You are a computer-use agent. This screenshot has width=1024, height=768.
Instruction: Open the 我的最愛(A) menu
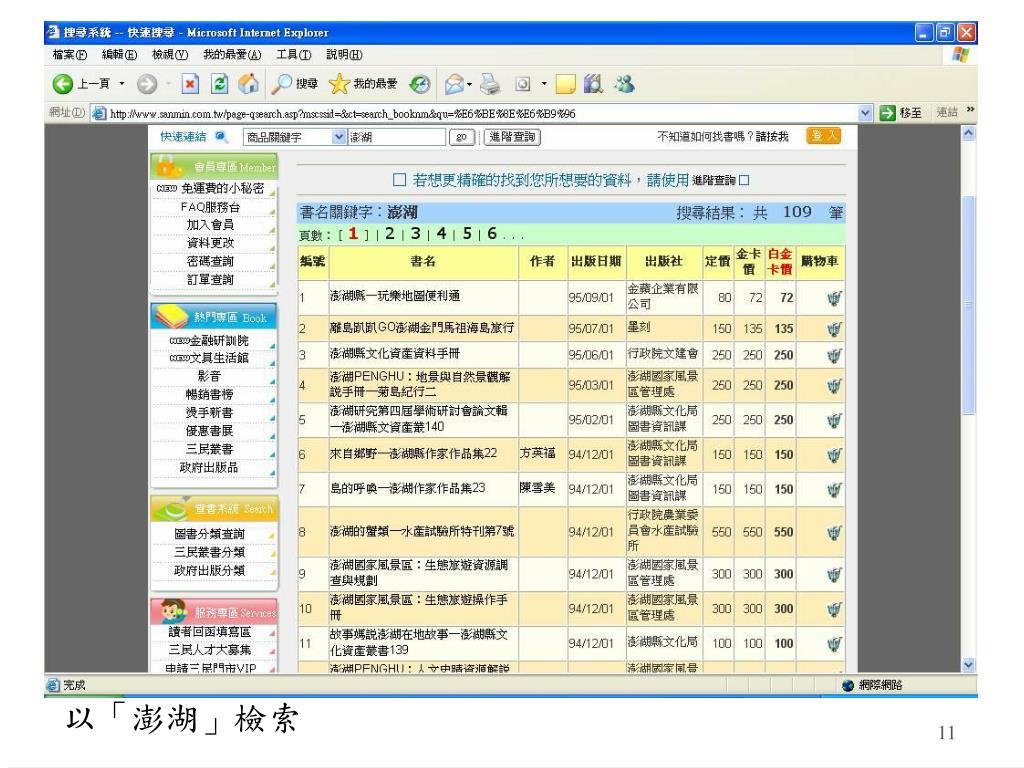pyautogui.click(x=232, y=55)
